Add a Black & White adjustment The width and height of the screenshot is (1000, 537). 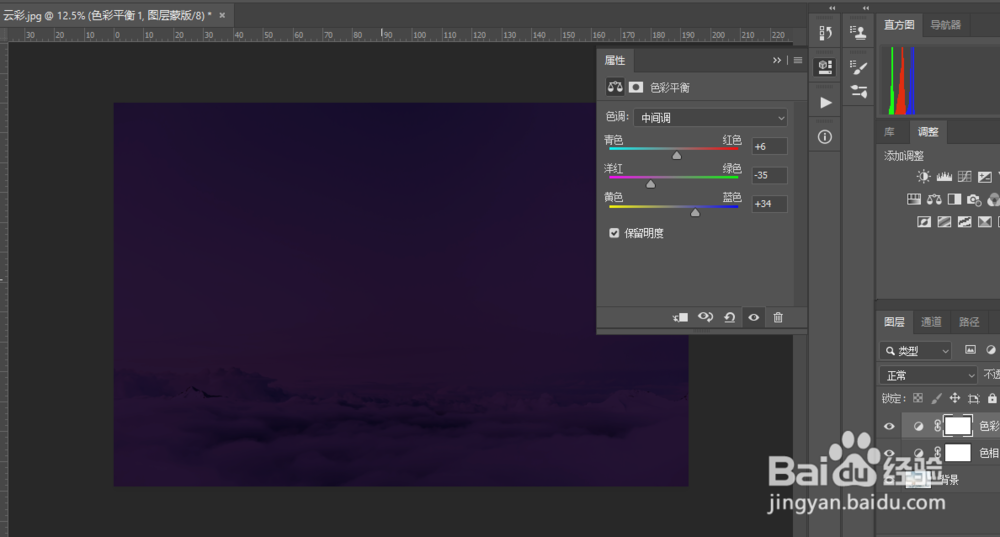[x=954, y=200]
